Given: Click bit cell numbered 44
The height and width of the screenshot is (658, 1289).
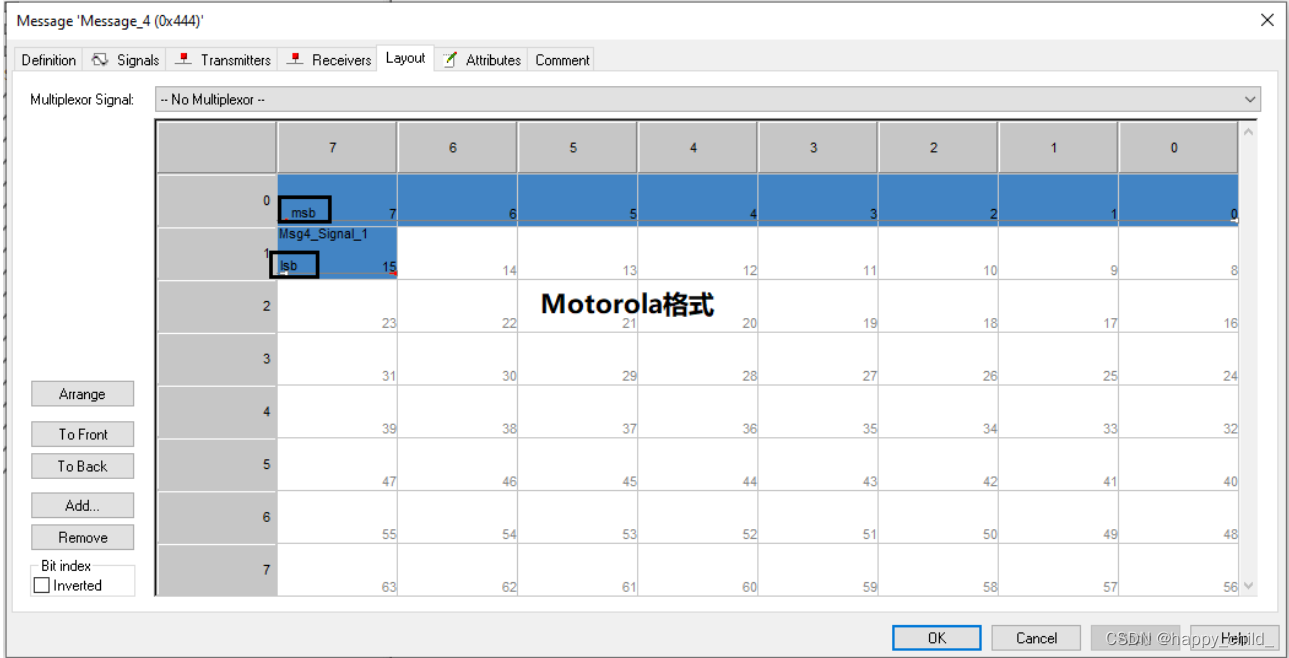Looking at the screenshot, I should [697, 464].
